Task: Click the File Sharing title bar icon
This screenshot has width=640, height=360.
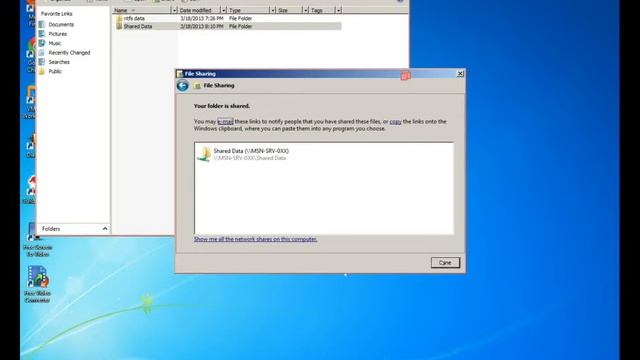Action: coord(180,74)
